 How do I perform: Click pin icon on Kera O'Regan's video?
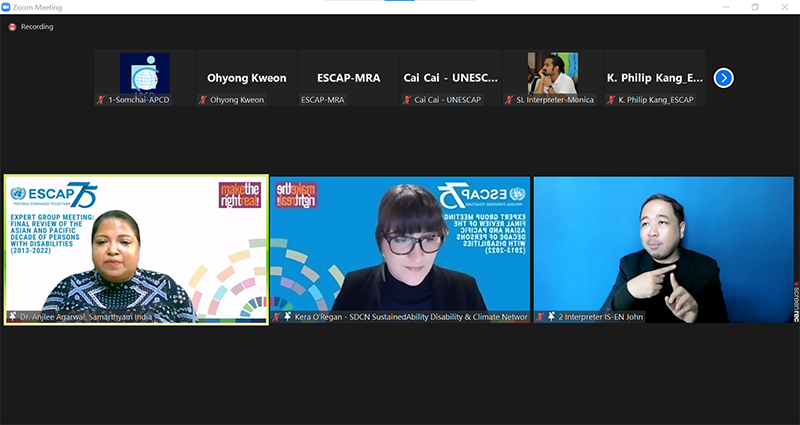tap(288, 317)
